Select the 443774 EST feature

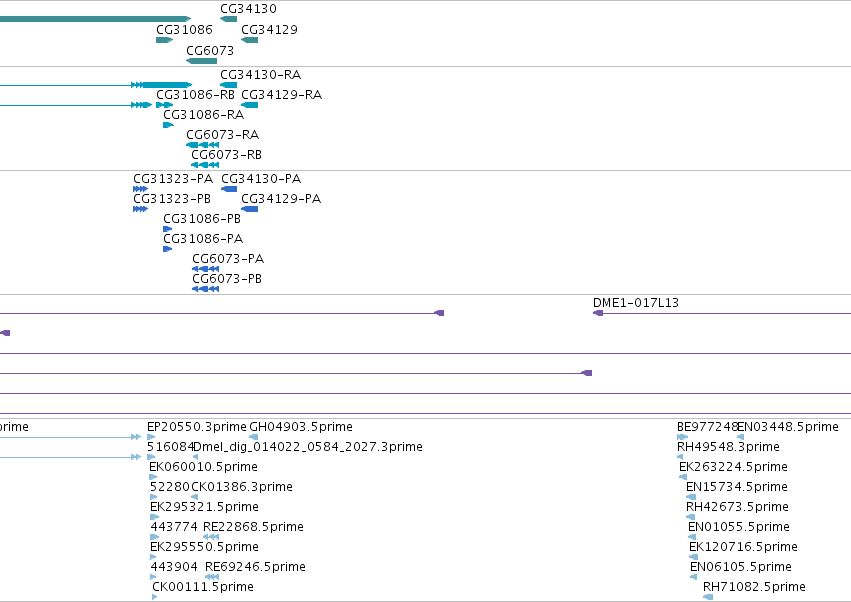[x=155, y=537]
